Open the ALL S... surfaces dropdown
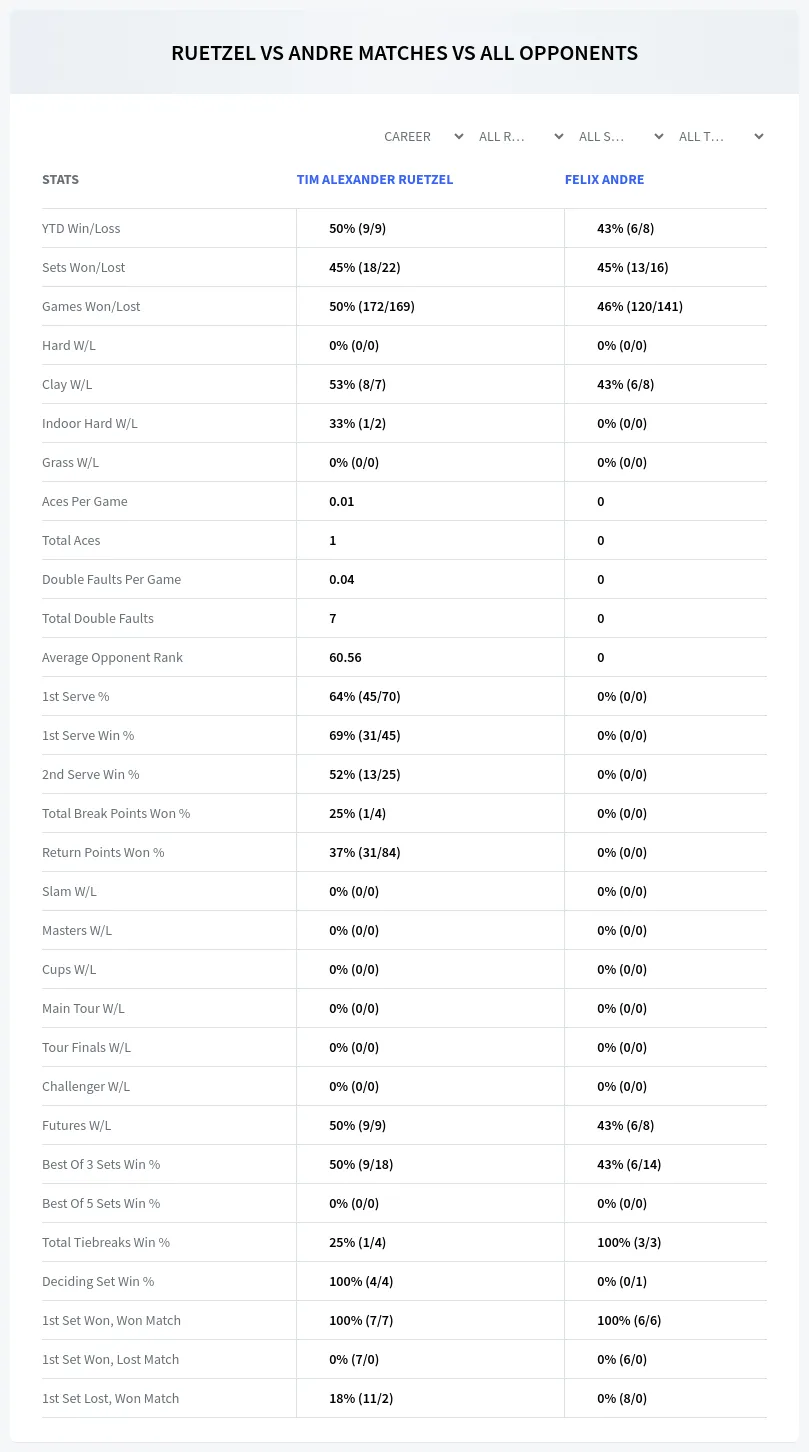Viewport: 809px width, 1452px height. pos(621,136)
